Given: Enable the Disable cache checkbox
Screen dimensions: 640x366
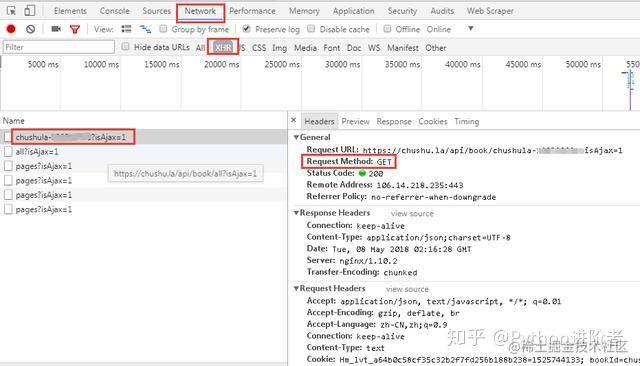Looking at the screenshot, I should (311, 29).
